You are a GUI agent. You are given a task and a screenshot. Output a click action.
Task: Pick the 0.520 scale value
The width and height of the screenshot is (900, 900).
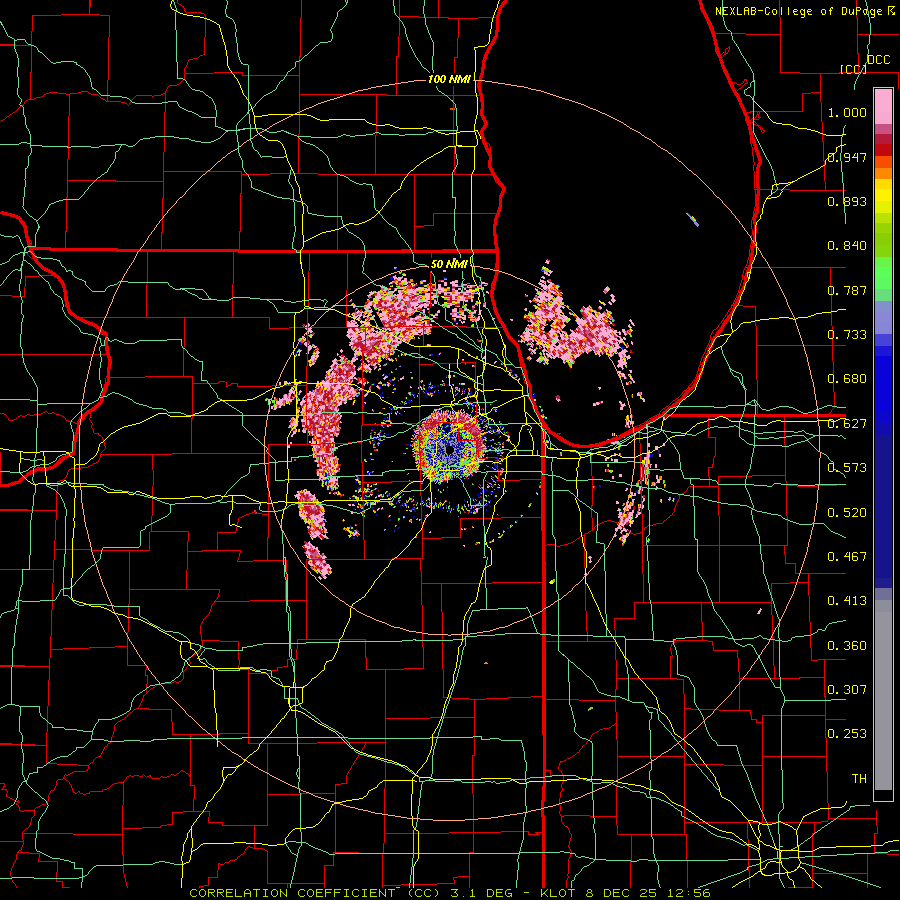pyautogui.click(x=847, y=513)
